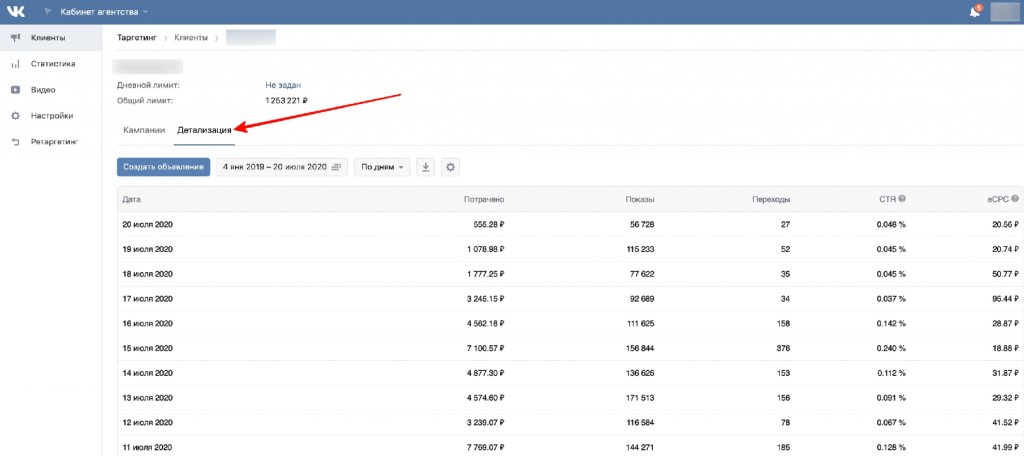Sort by the Потрачено column header
This screenshot has width=1024, height=456.
pyautogui.click(x=484, y=199)
